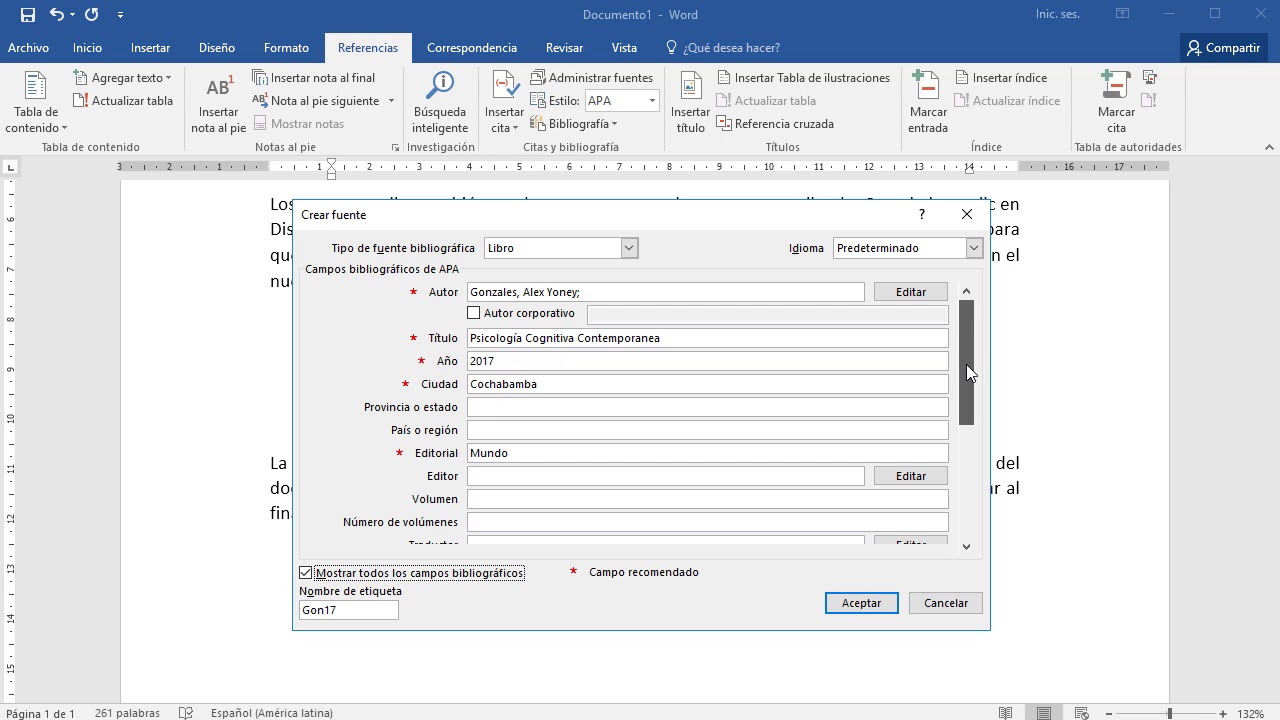This screenshot has height=720, width=1280.
Task: Click the Provincia o estado field
Action: point(707,407)
